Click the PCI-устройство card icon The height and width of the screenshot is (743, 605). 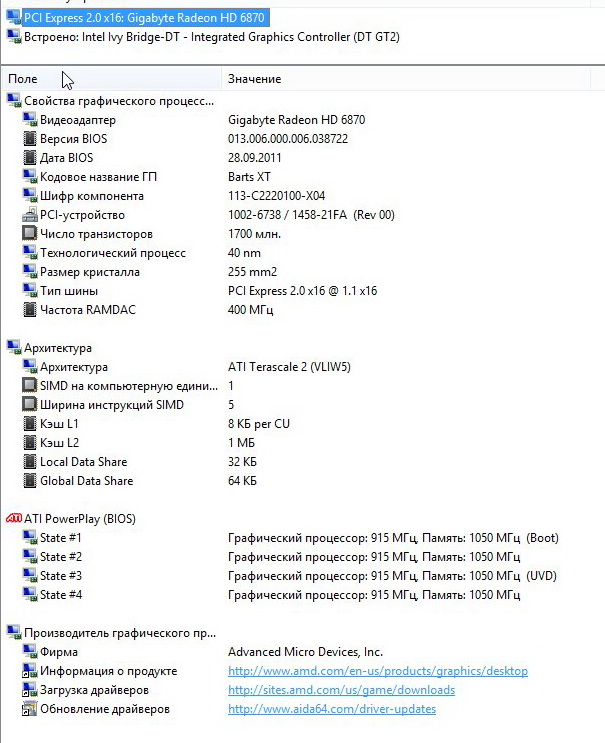[30, 215]
